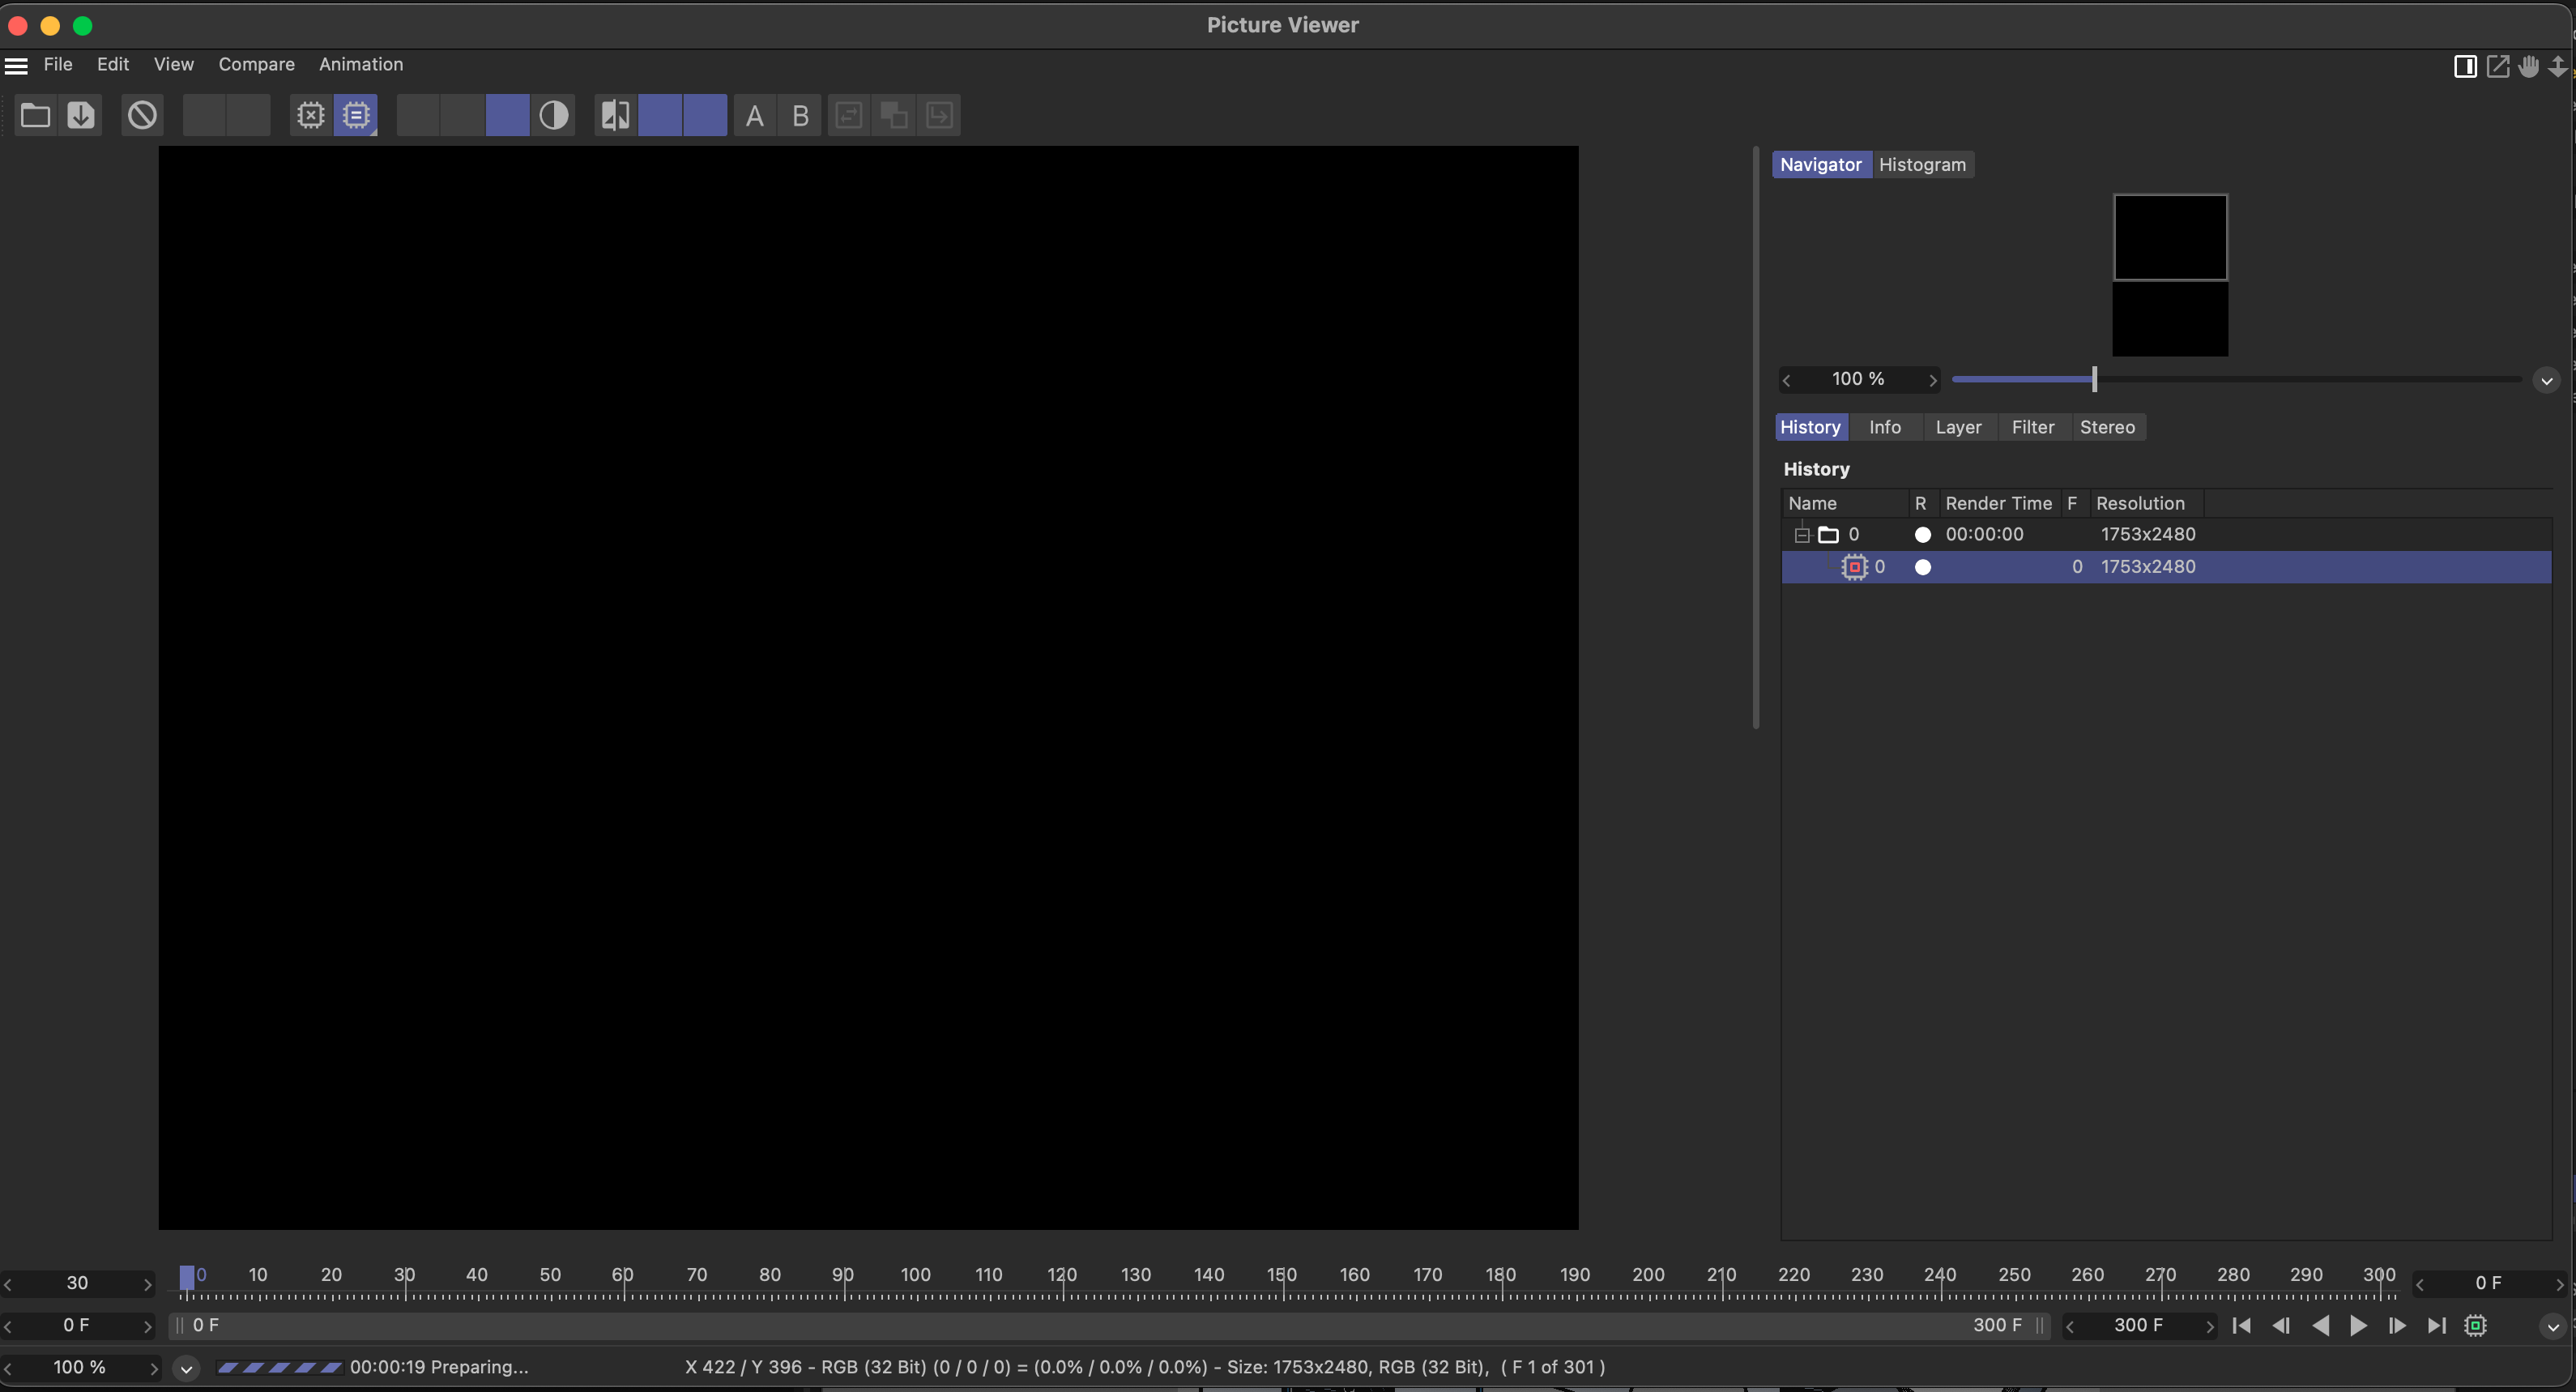
Task: Expand the chevron beside navigator zoom slider
Action: click(2547, 380)
